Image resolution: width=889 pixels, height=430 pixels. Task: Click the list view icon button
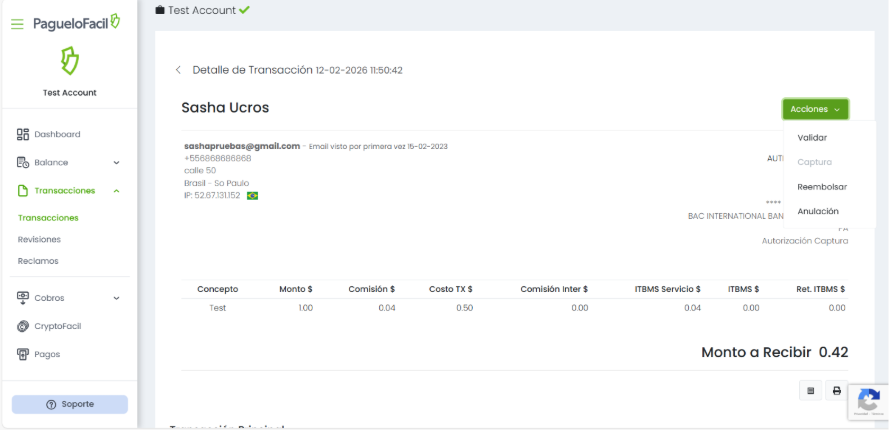811,391
